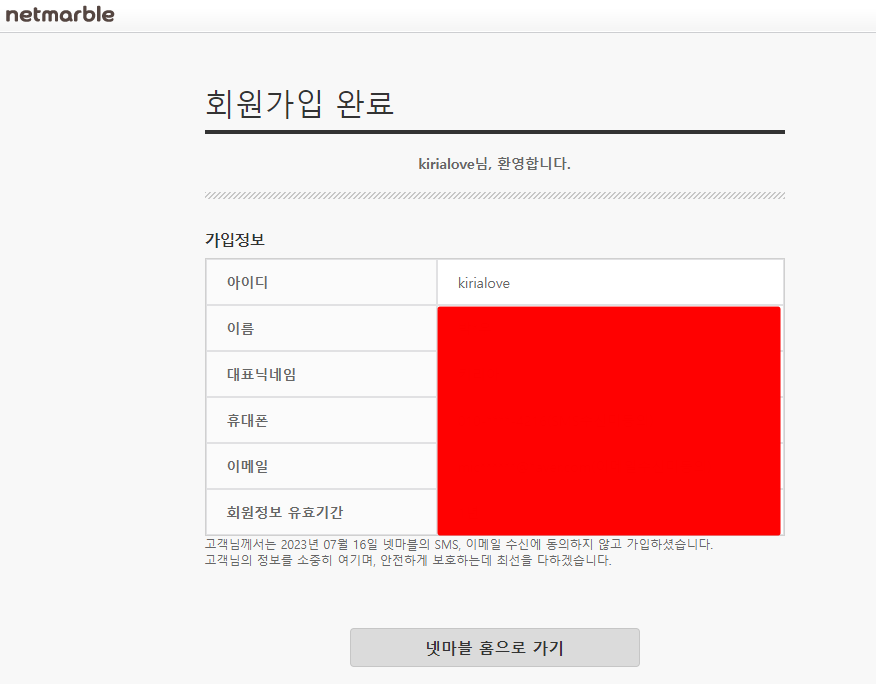
Task: Click the 이메일 row label
Action: pos(247,466)
